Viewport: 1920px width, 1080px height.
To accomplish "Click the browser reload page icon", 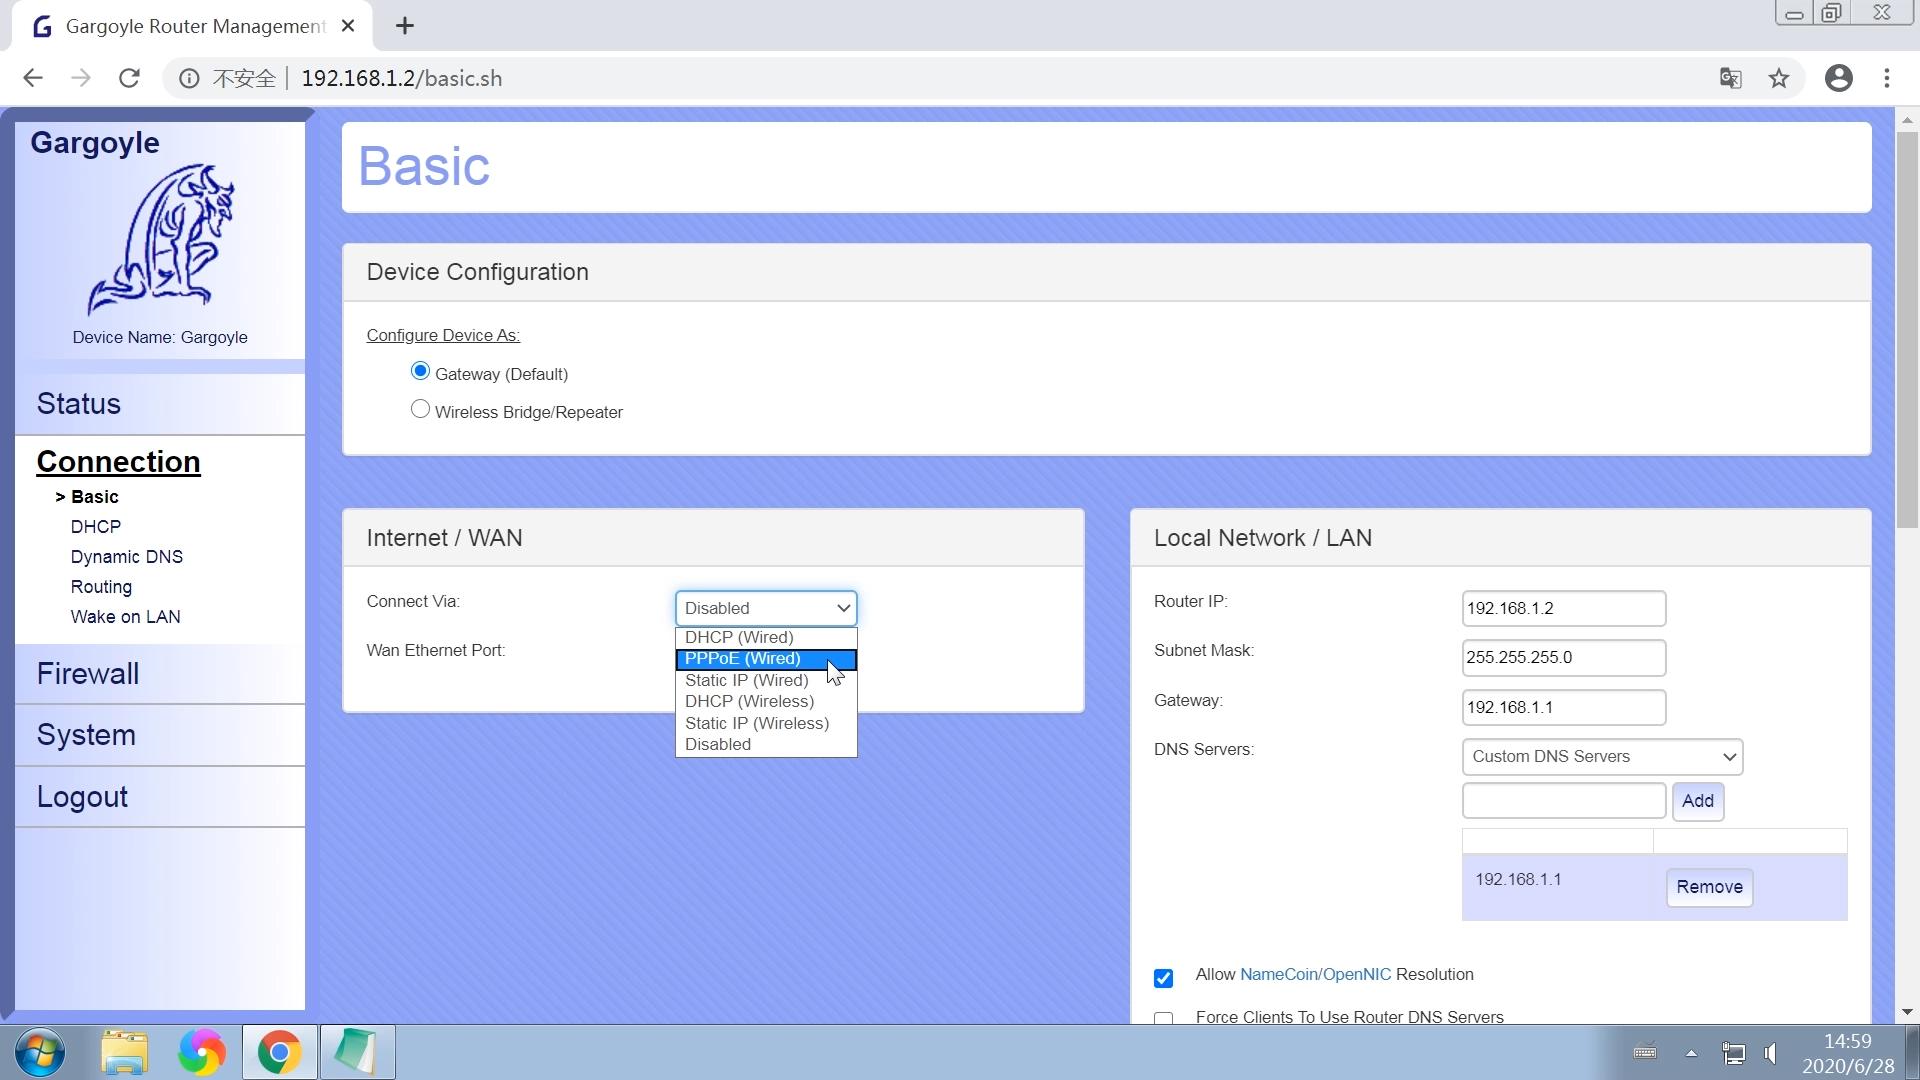I will (129, 78).
